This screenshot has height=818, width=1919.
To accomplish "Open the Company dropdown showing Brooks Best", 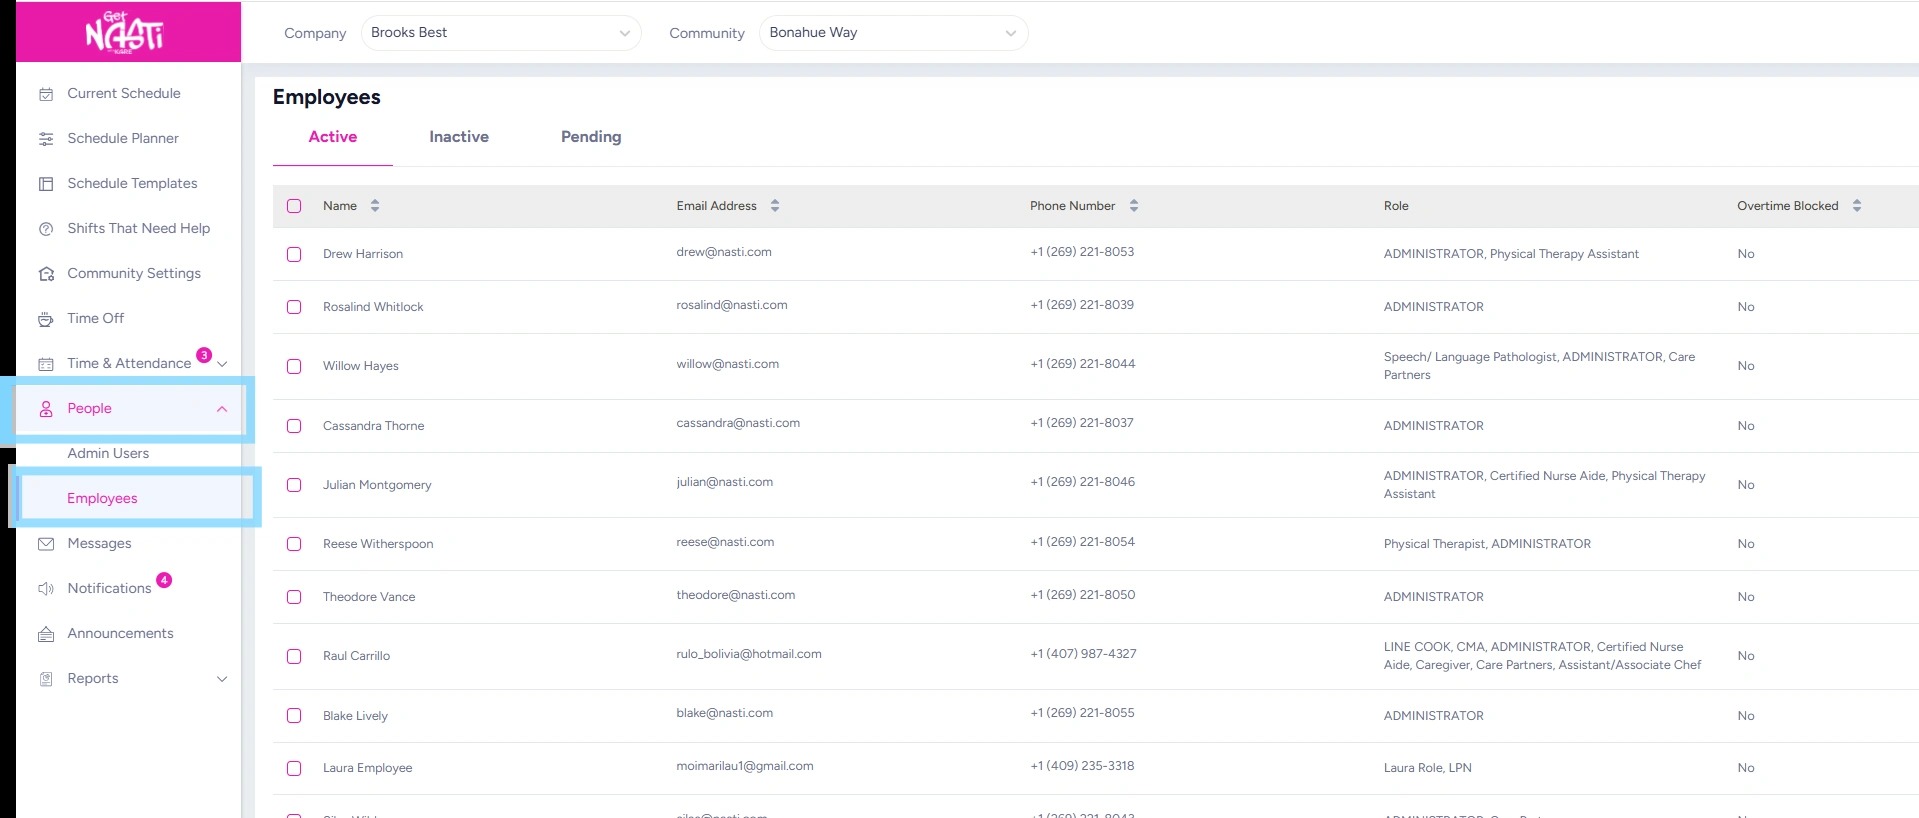I will [x=501, y=33].
